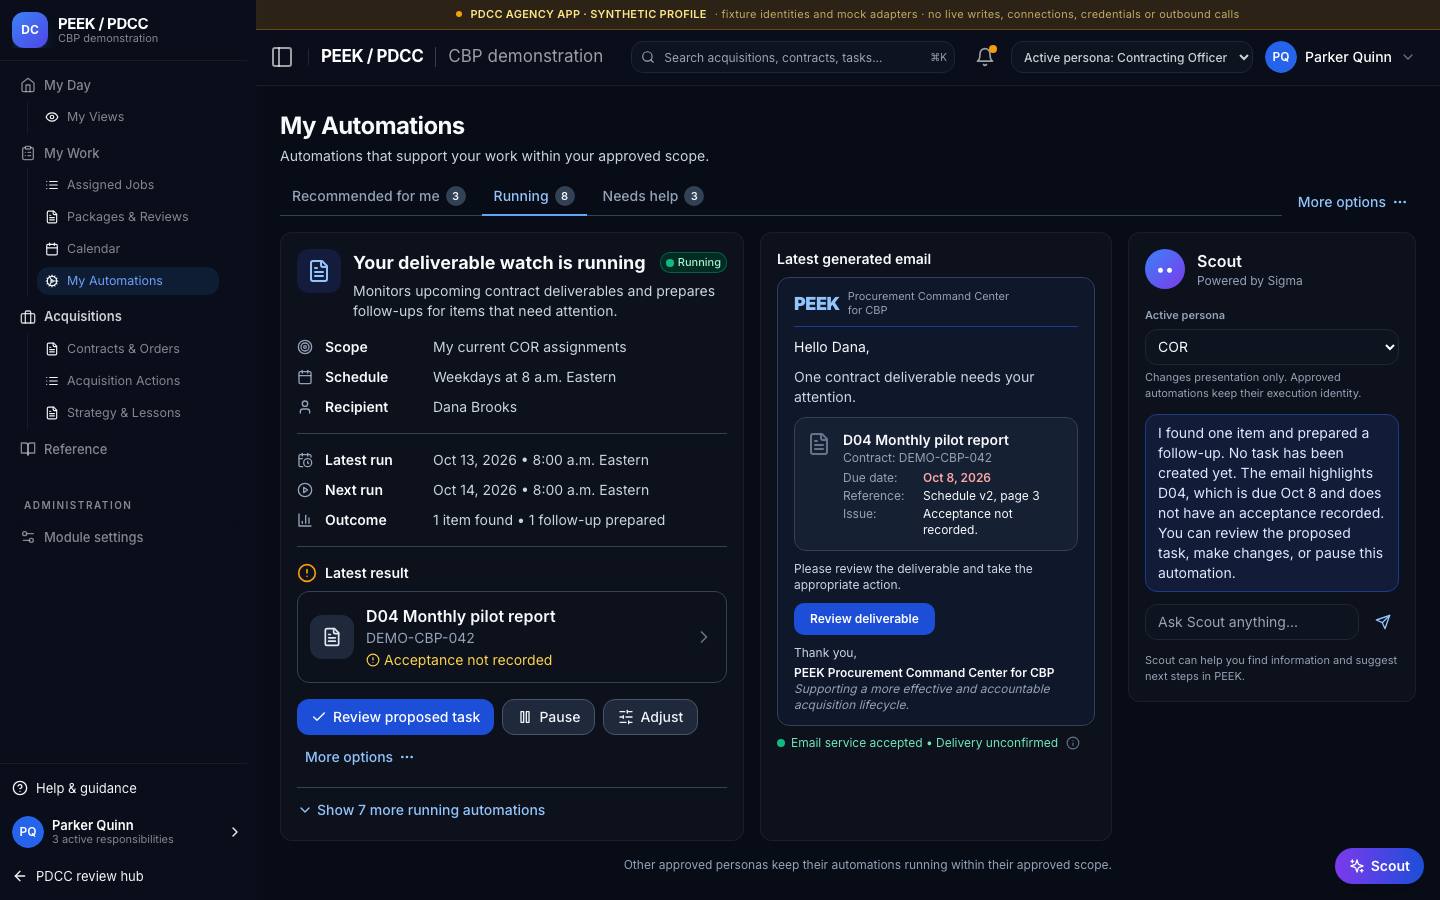Click the search magnifier icon
Image resolution: width=1440 pixels, height=900 pixels.
[648, 57]
